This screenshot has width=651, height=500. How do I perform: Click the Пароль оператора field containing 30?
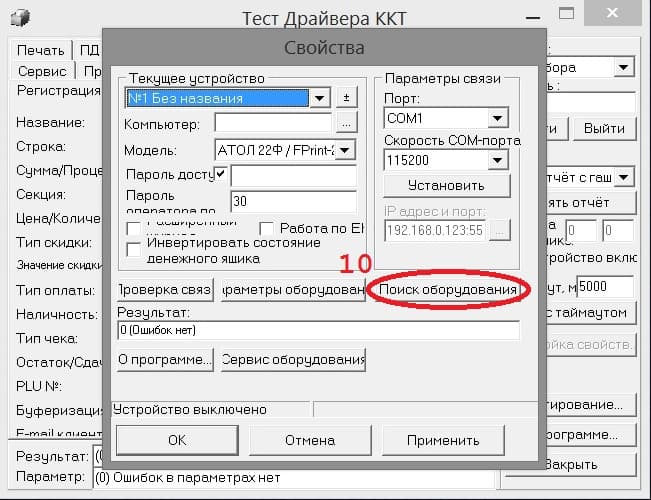pos(294,201)
